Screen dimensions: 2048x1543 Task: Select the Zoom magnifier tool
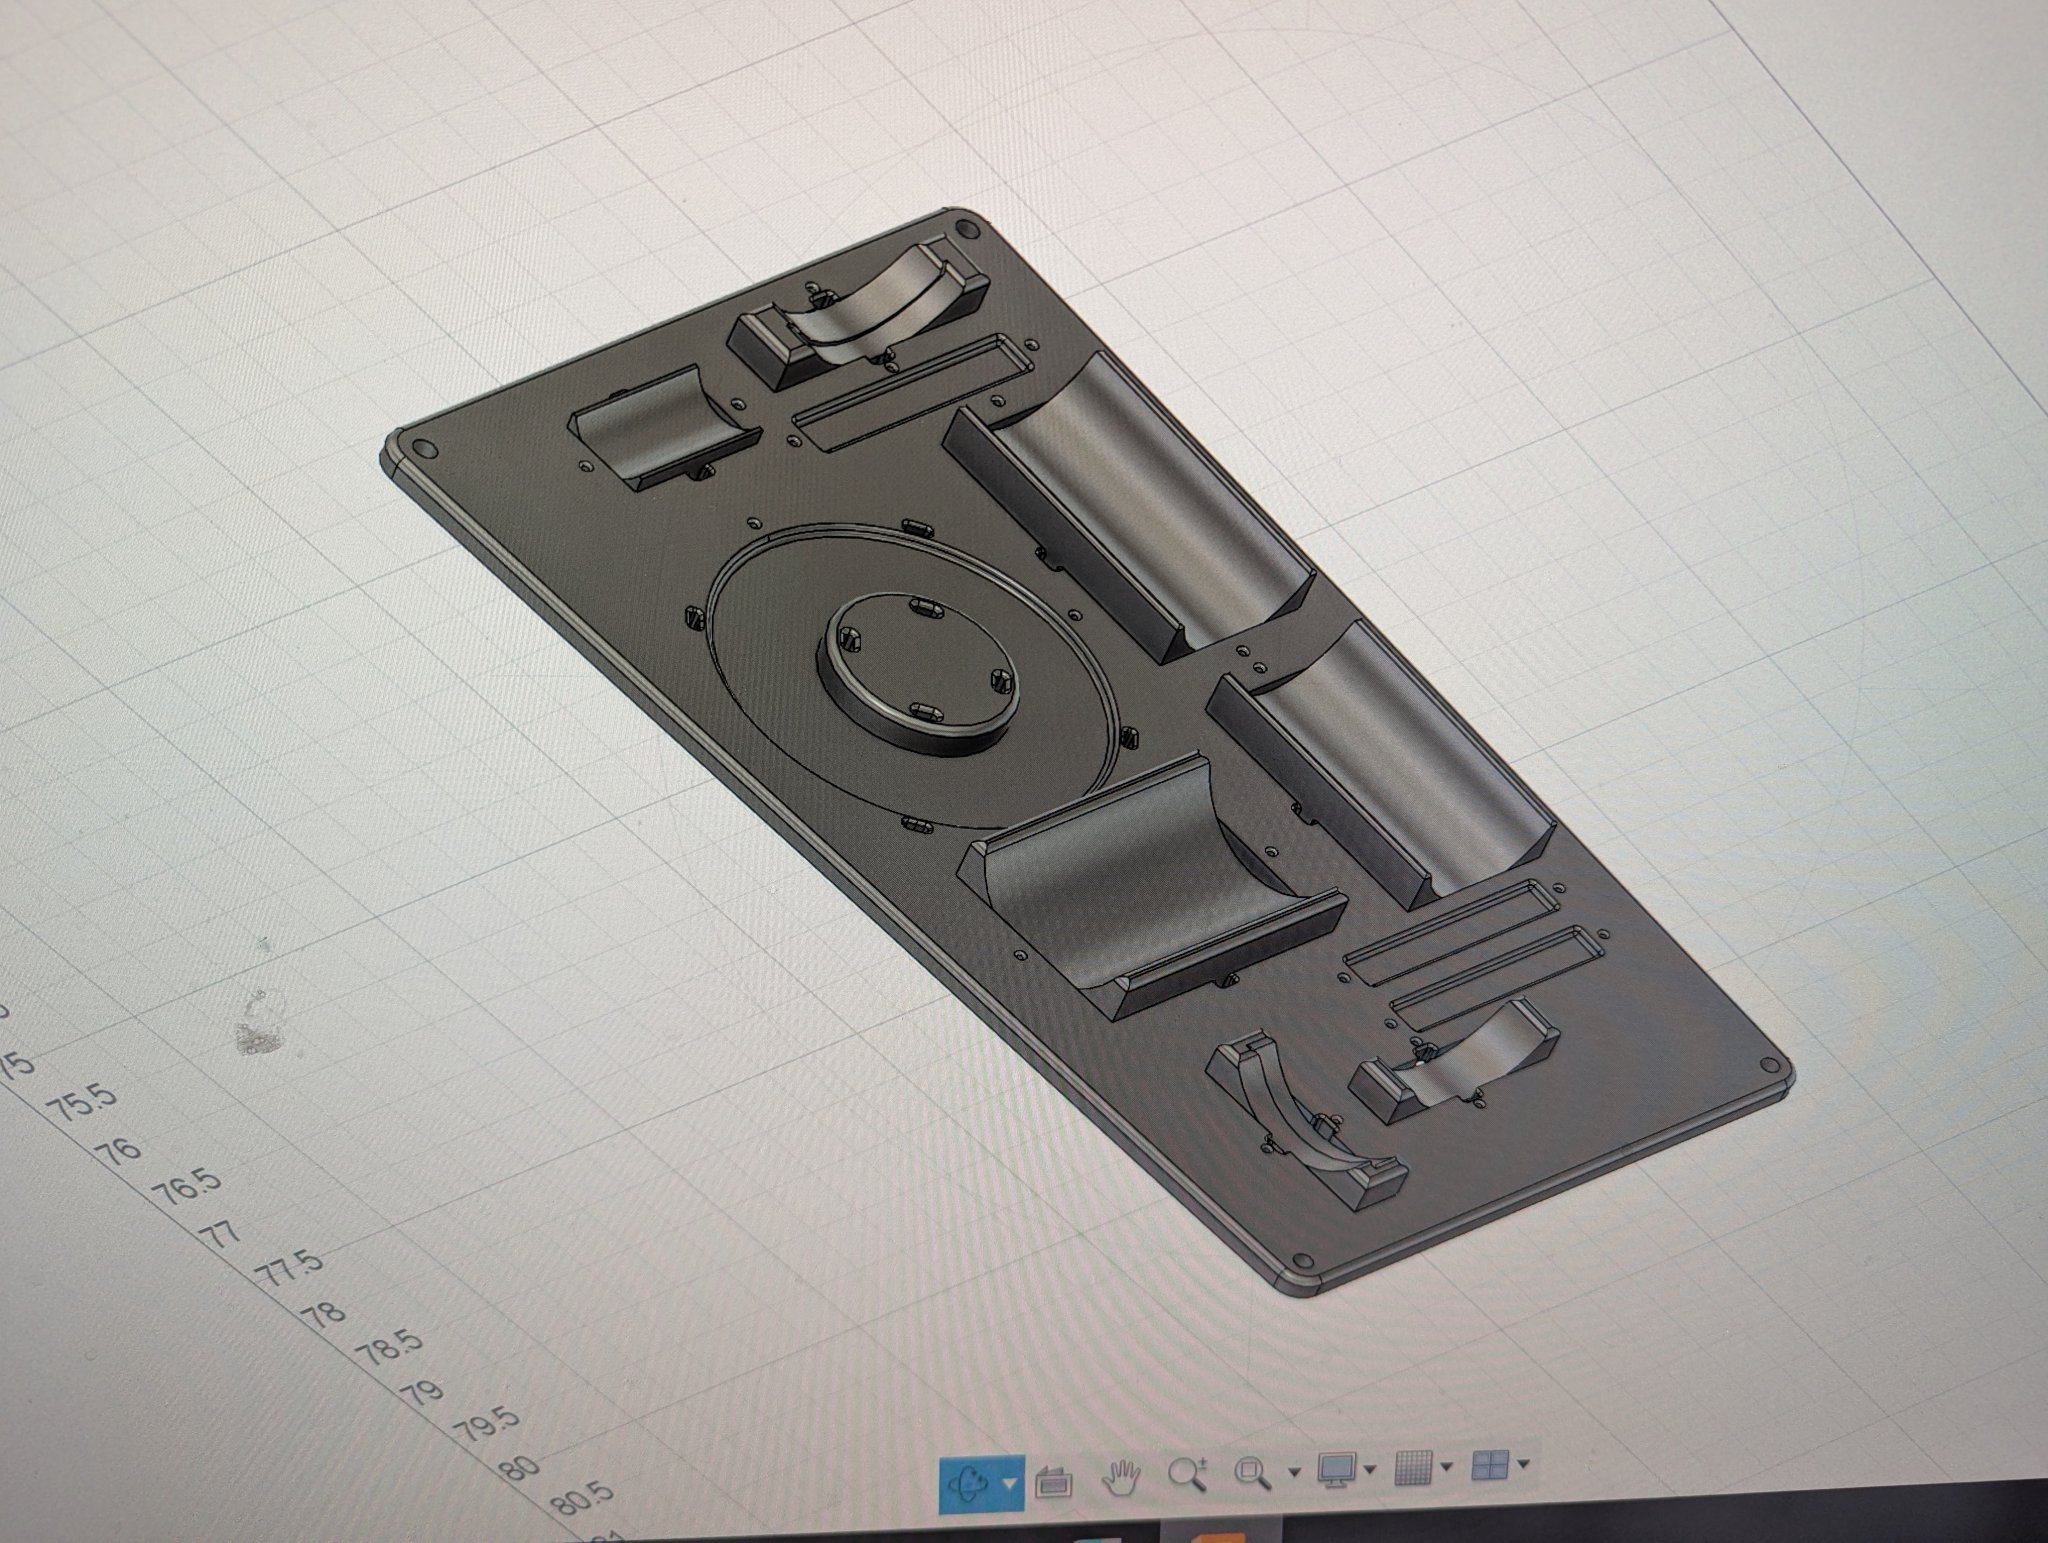click(1186, 1474)
